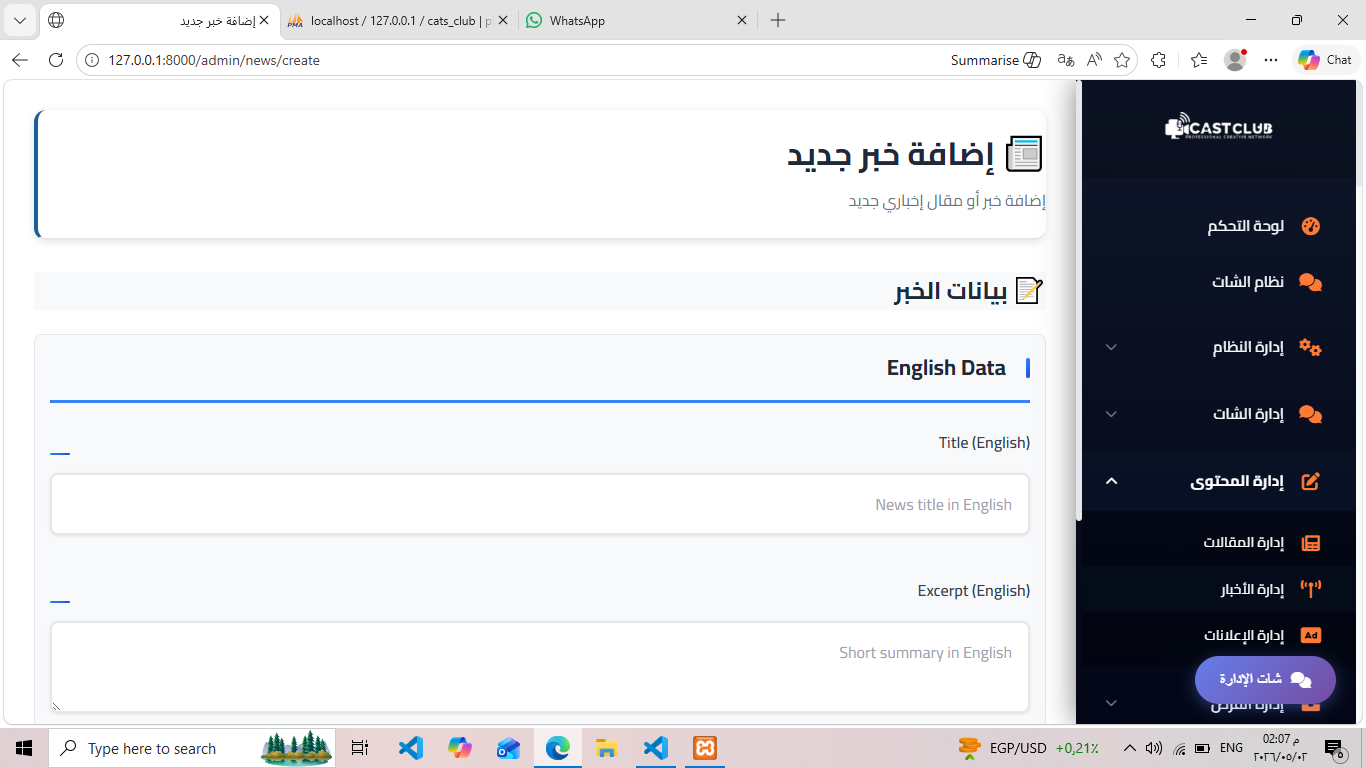Click the Windows search box
This screenshot has height=768, width=1366.
(192, 748)
